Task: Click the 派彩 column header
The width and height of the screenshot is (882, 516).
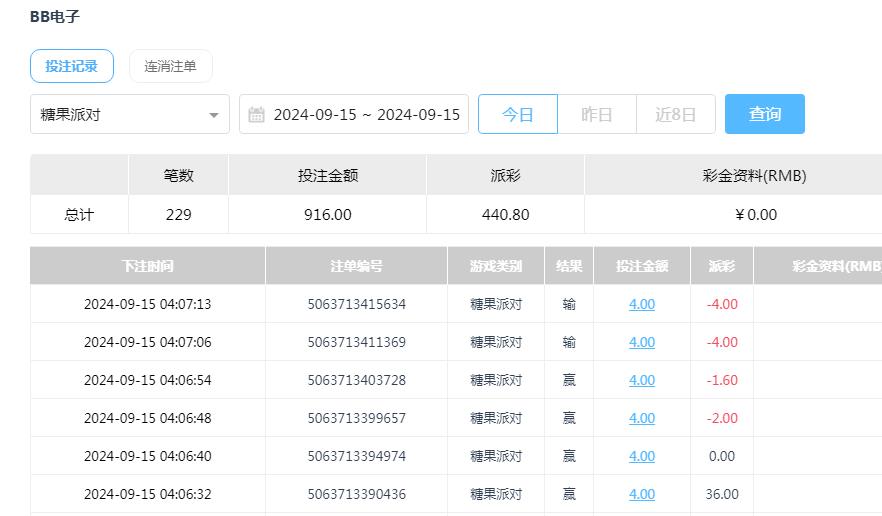Action: 721,266
